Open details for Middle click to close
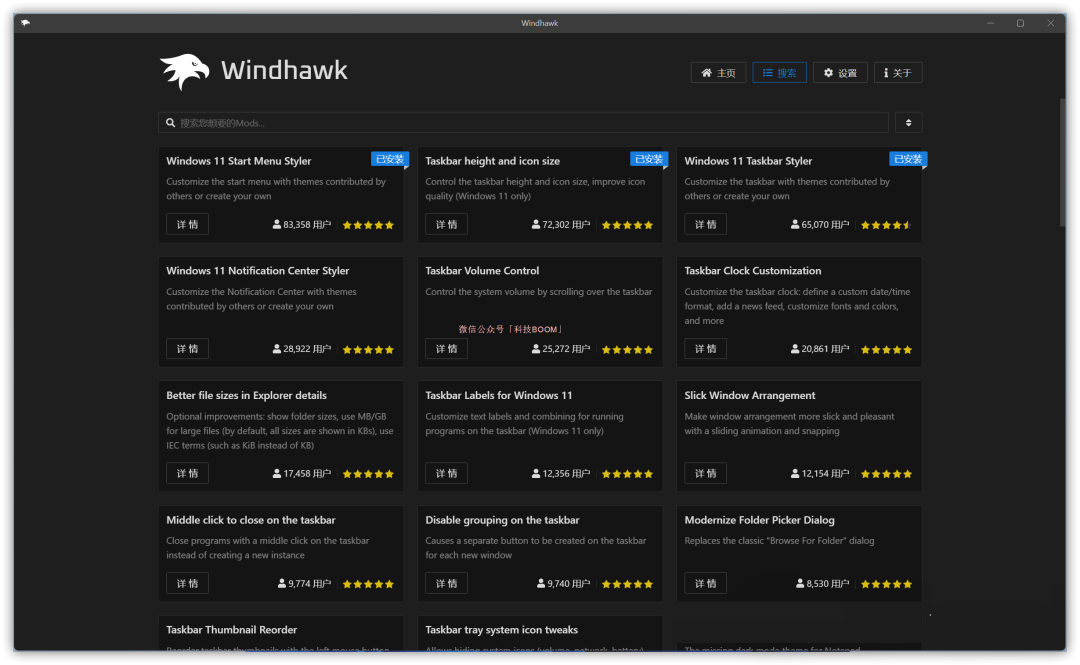Screen dimensions: 1080x665 click(x=187, y=584)
